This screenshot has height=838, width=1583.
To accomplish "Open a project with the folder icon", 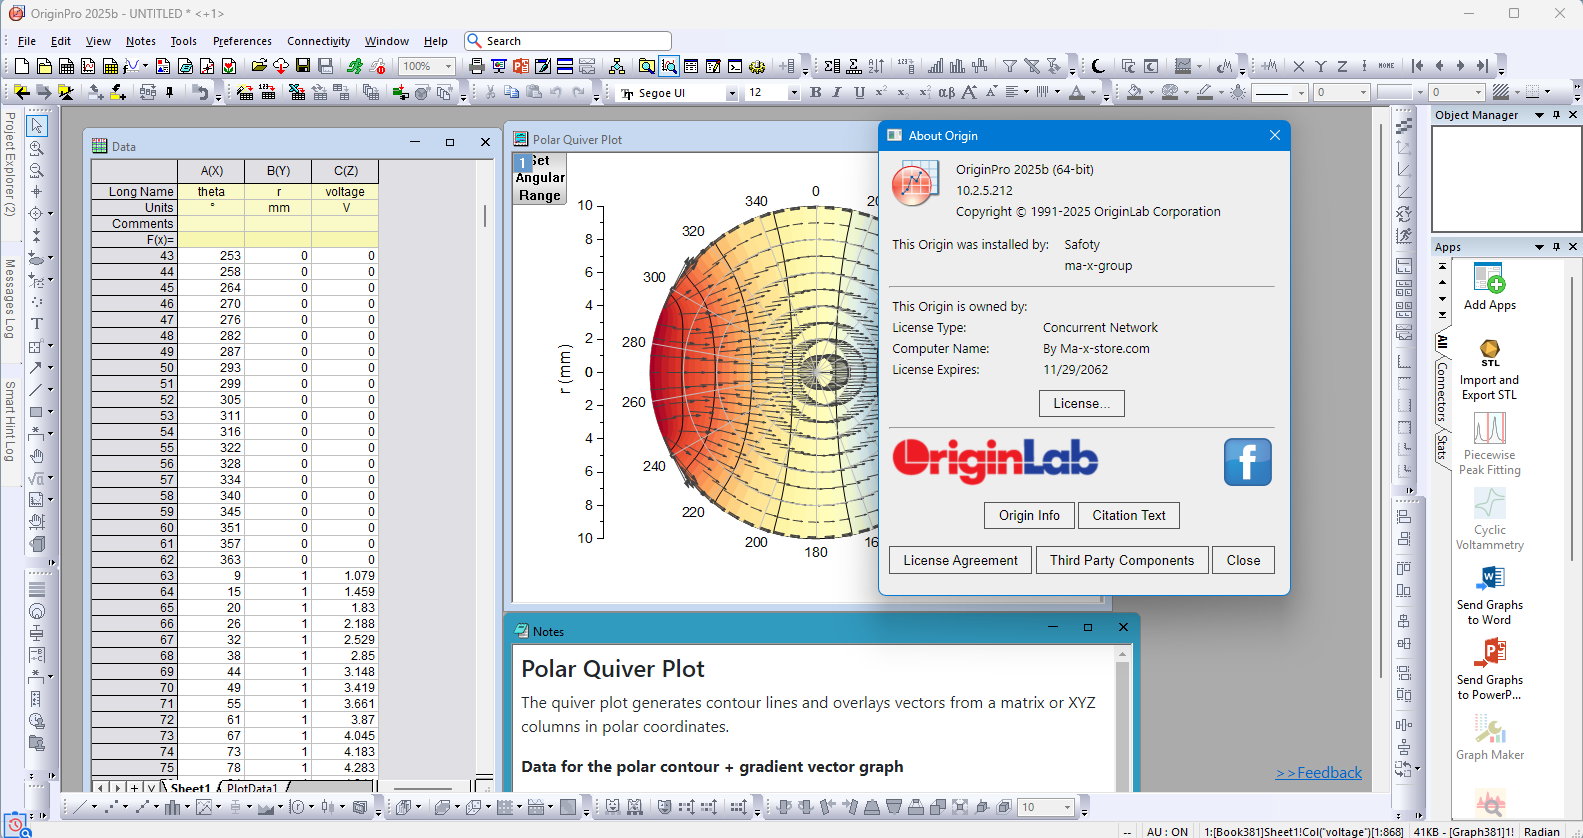I will (259, 66).
